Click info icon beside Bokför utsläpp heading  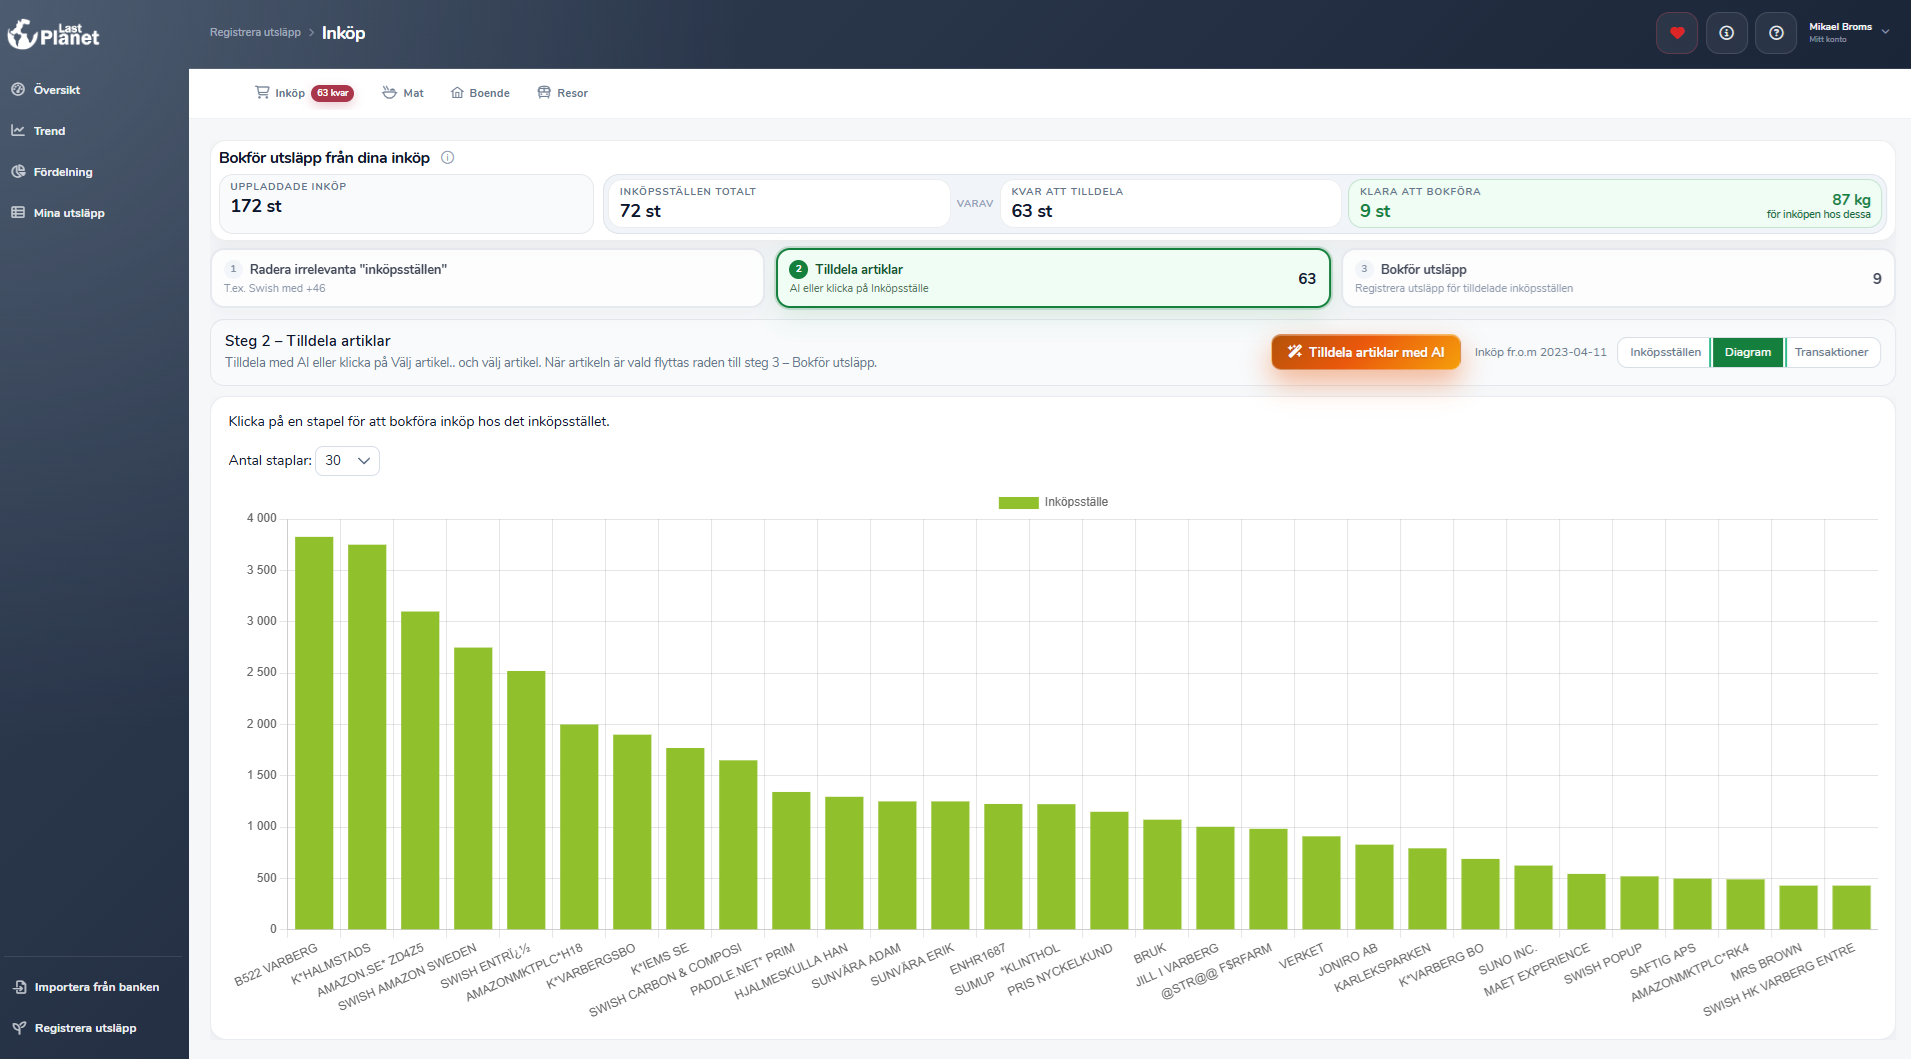point(448,158)
